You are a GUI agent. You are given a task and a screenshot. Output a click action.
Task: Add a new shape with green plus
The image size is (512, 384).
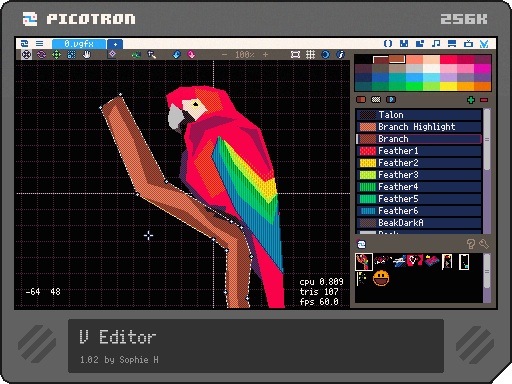click(471, 100)
